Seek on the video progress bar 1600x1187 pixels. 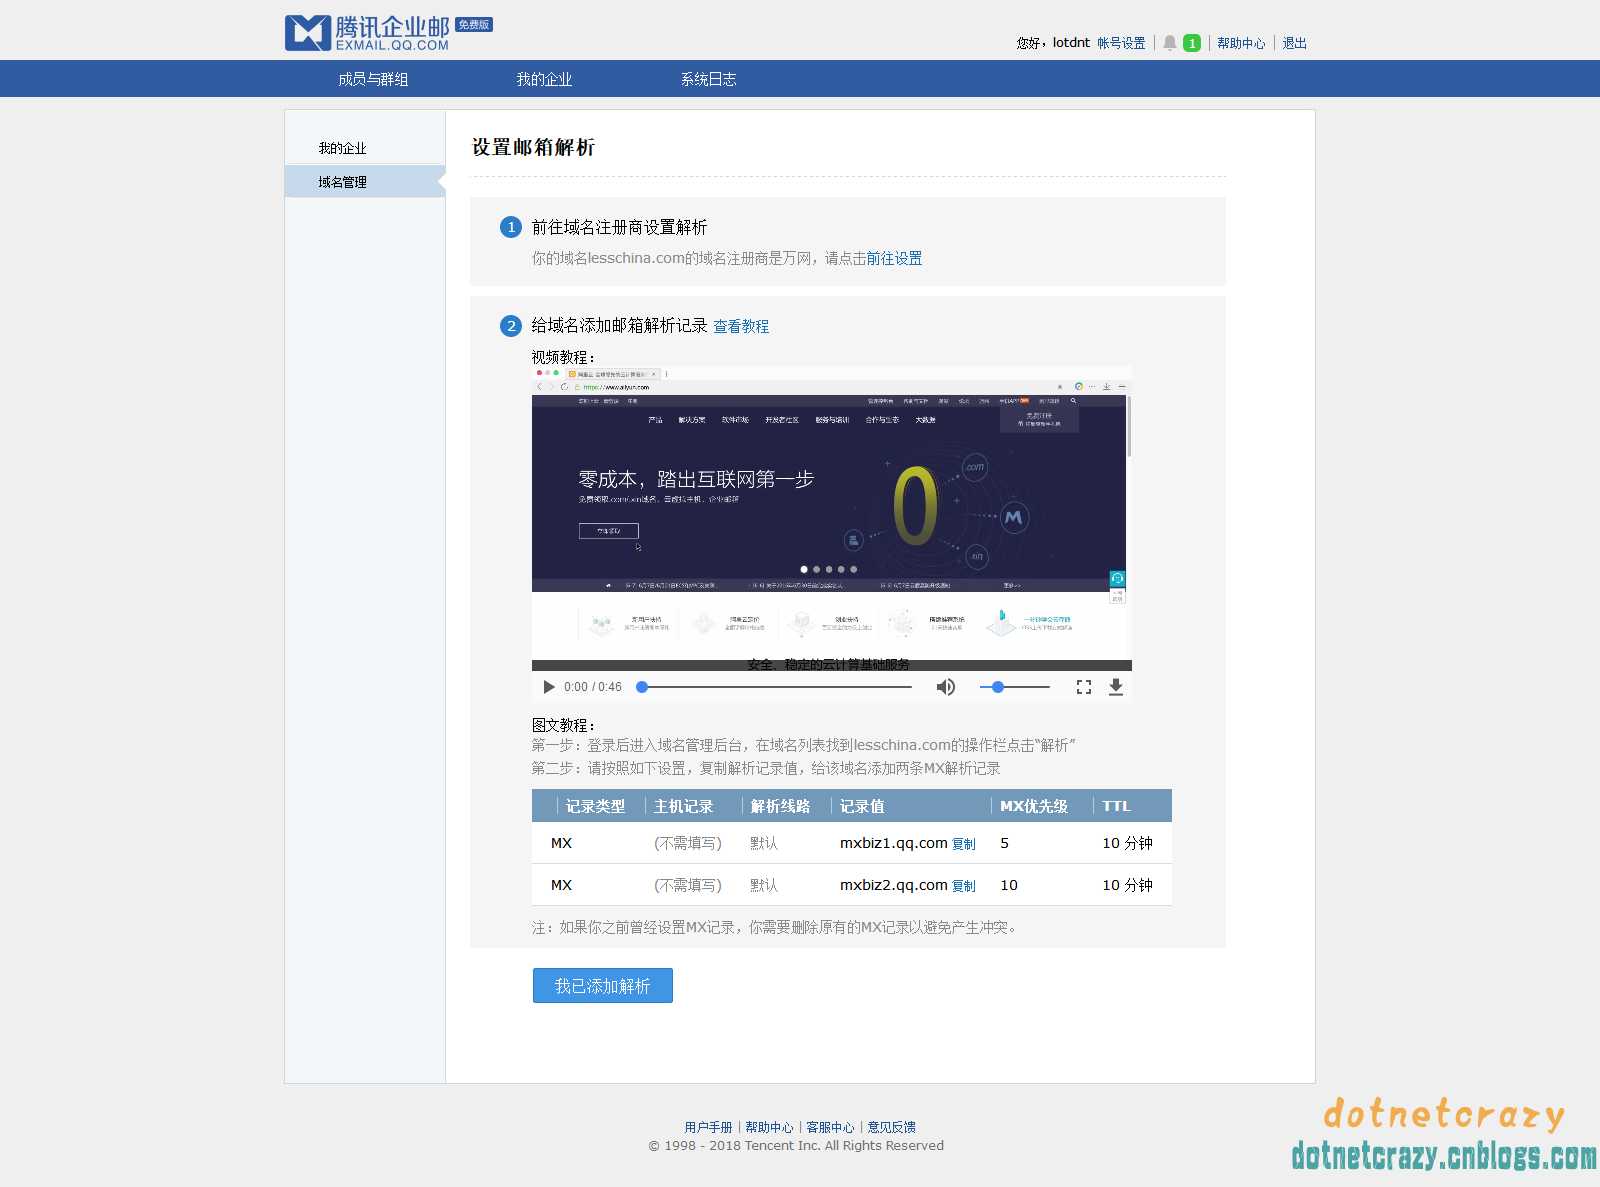[x=776, y=687]
